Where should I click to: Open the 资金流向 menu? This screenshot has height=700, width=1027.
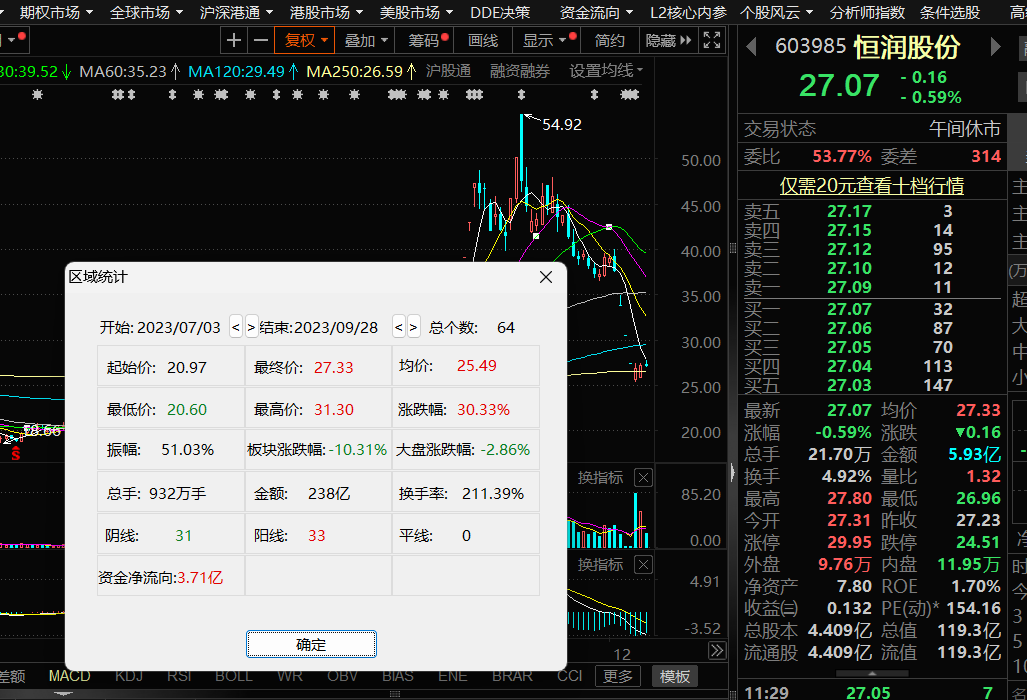point(596,12)
